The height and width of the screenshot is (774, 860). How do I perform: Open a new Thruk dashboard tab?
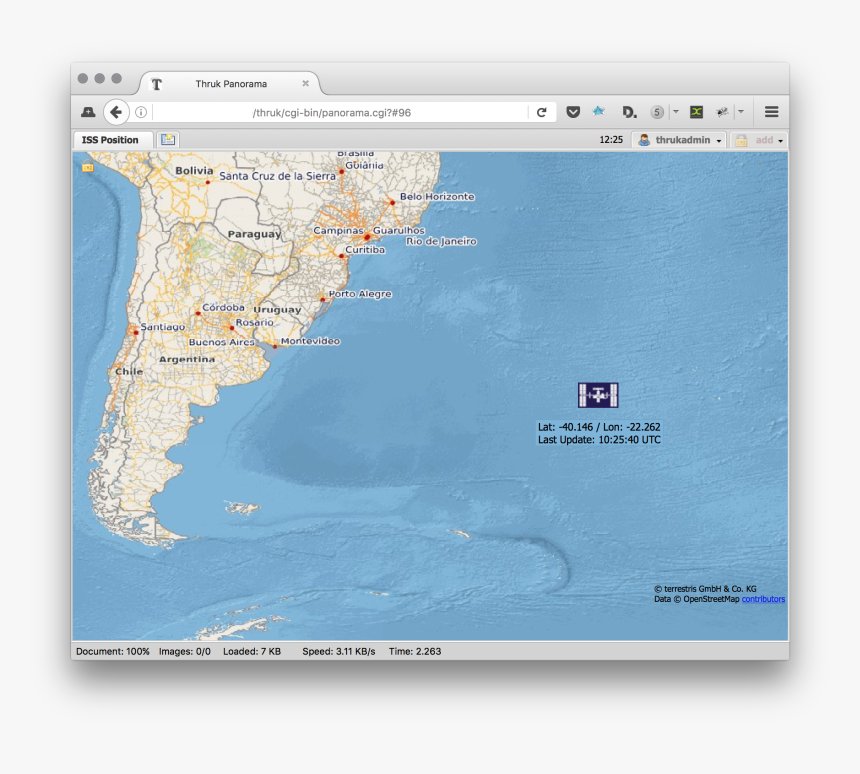167,140
